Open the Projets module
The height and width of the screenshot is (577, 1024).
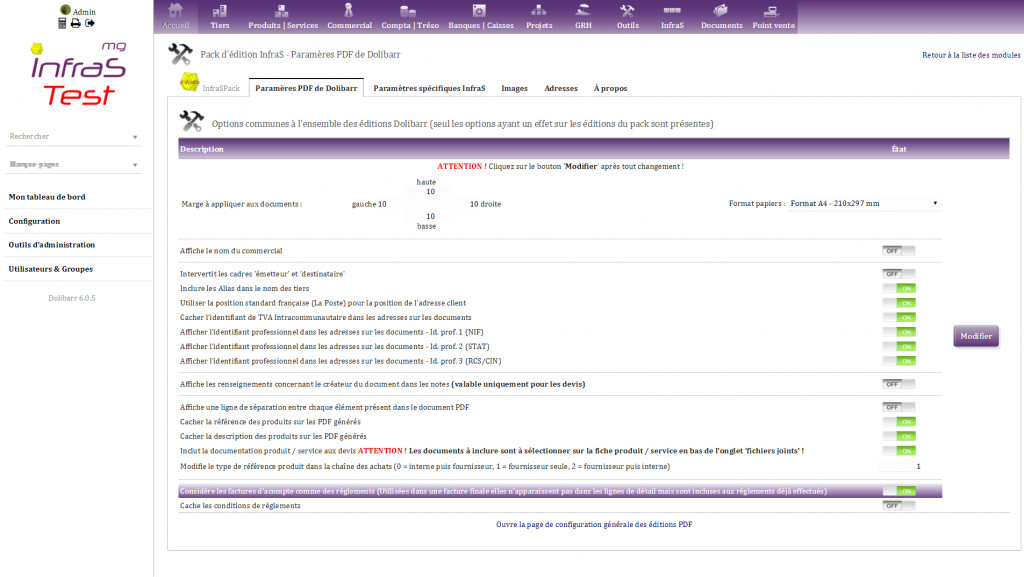coord(538,17)
